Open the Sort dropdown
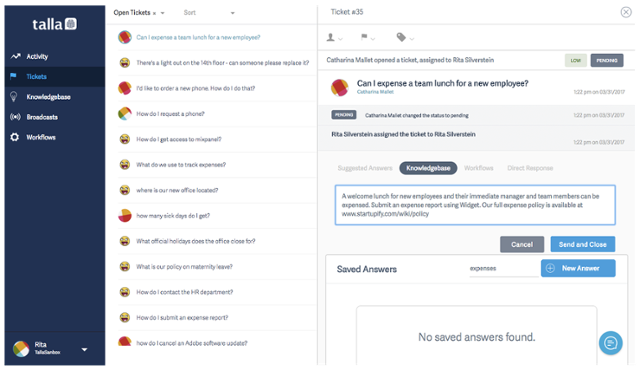640x371 pixels. coord(209,13)
